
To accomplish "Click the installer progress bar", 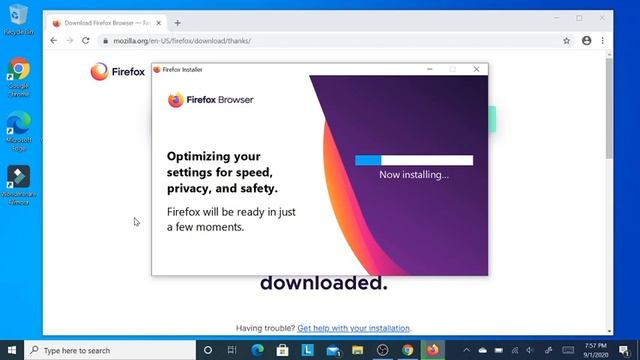I will 414,160.
